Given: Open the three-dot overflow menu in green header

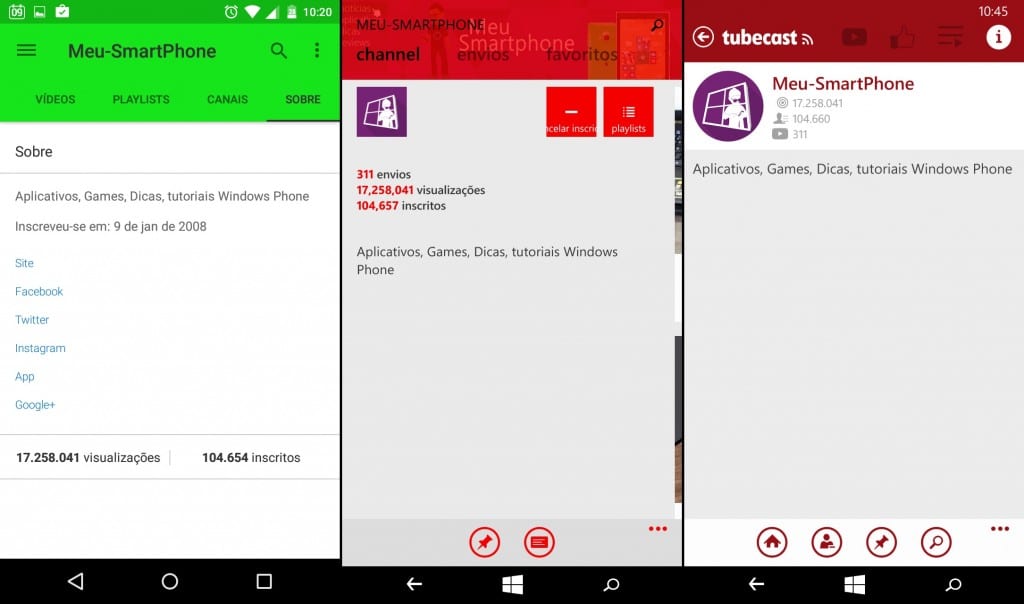Looking at the screenshot, I should [x=317, y=50].
